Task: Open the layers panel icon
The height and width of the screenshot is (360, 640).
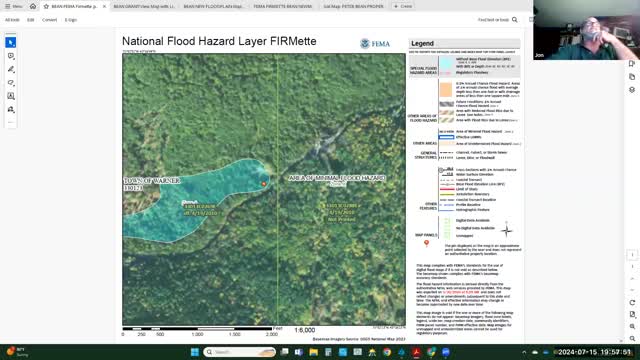Action: point(632,90)
